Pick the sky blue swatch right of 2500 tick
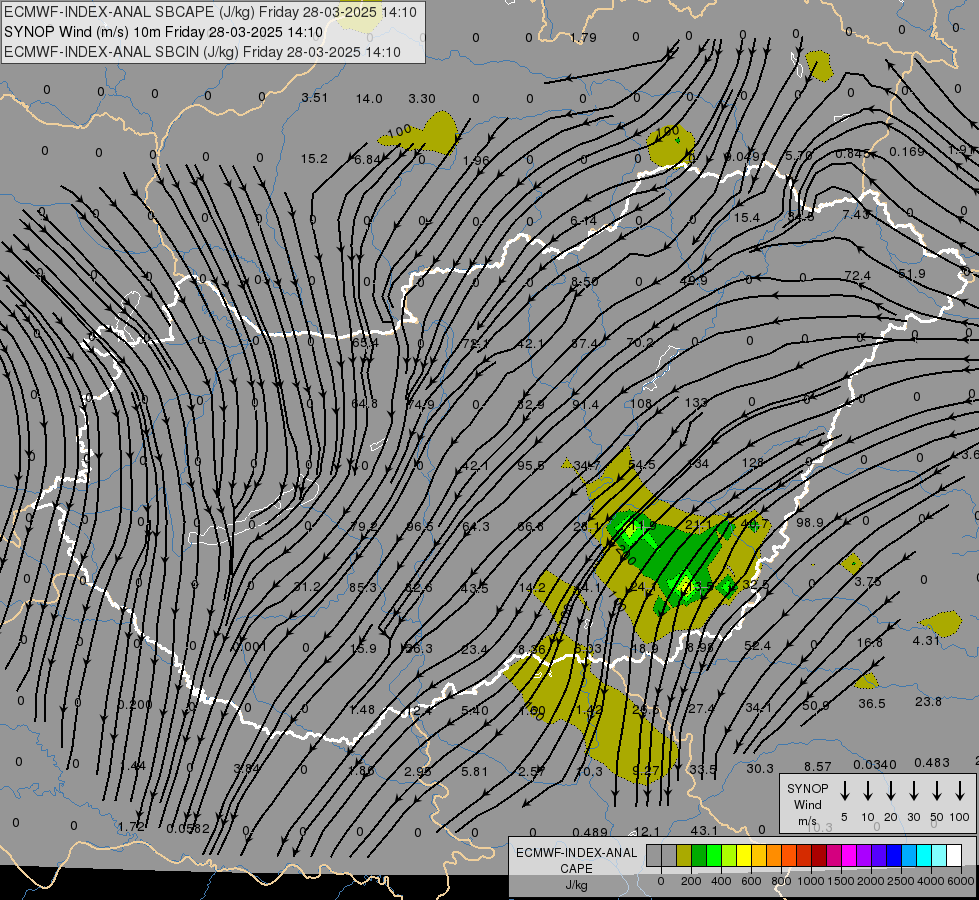The height and width of the screenshot is (900, 979). pos(910,855)
